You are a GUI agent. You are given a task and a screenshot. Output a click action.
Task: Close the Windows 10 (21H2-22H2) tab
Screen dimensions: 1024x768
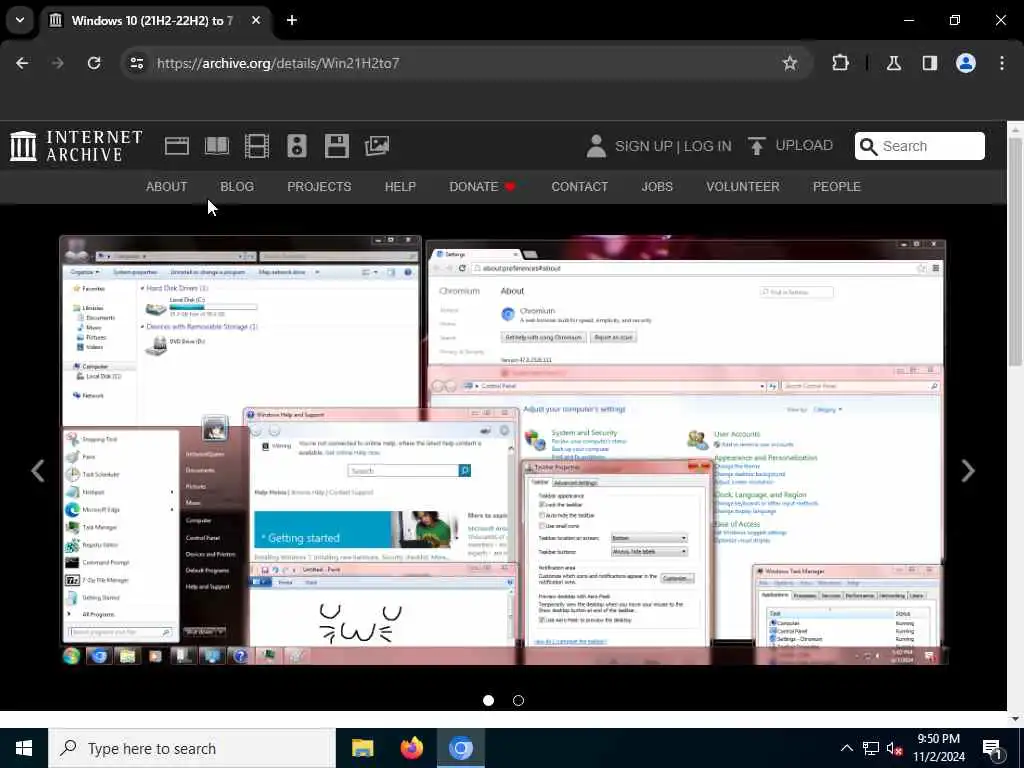coord(256,20)
